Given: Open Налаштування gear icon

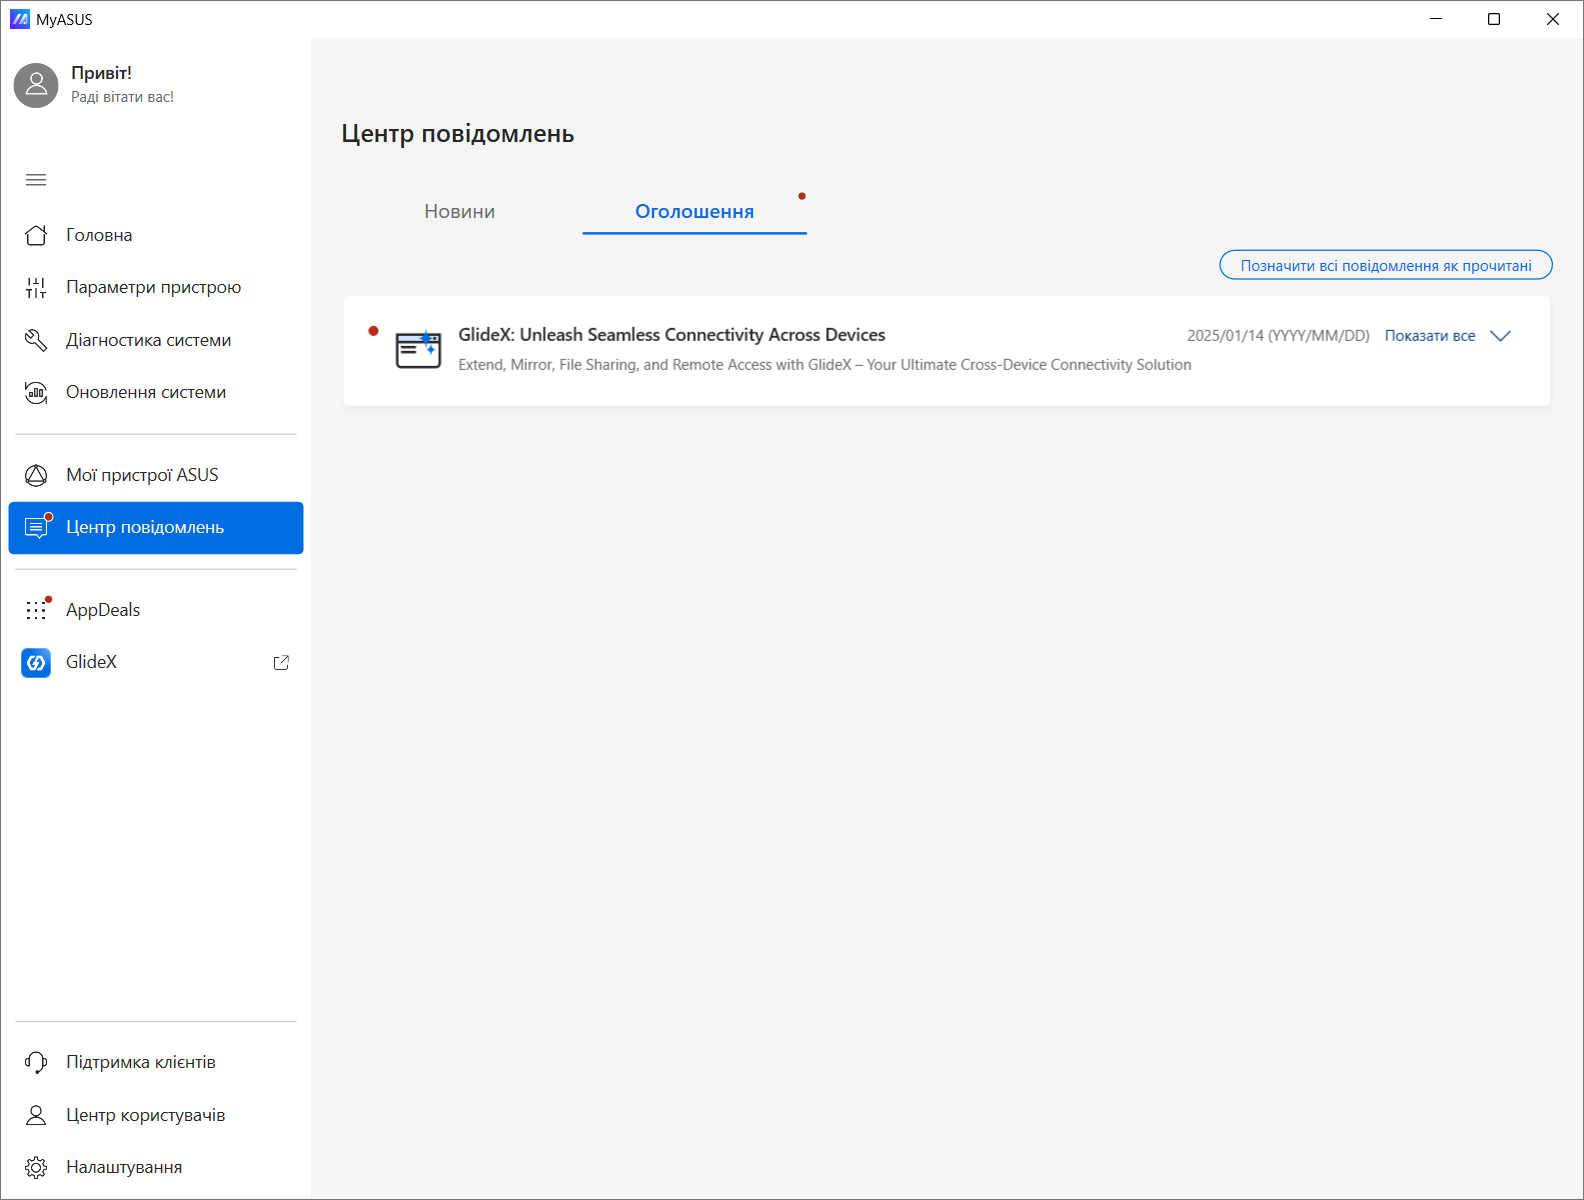Looking at the screenshot, I should 36,1167.
